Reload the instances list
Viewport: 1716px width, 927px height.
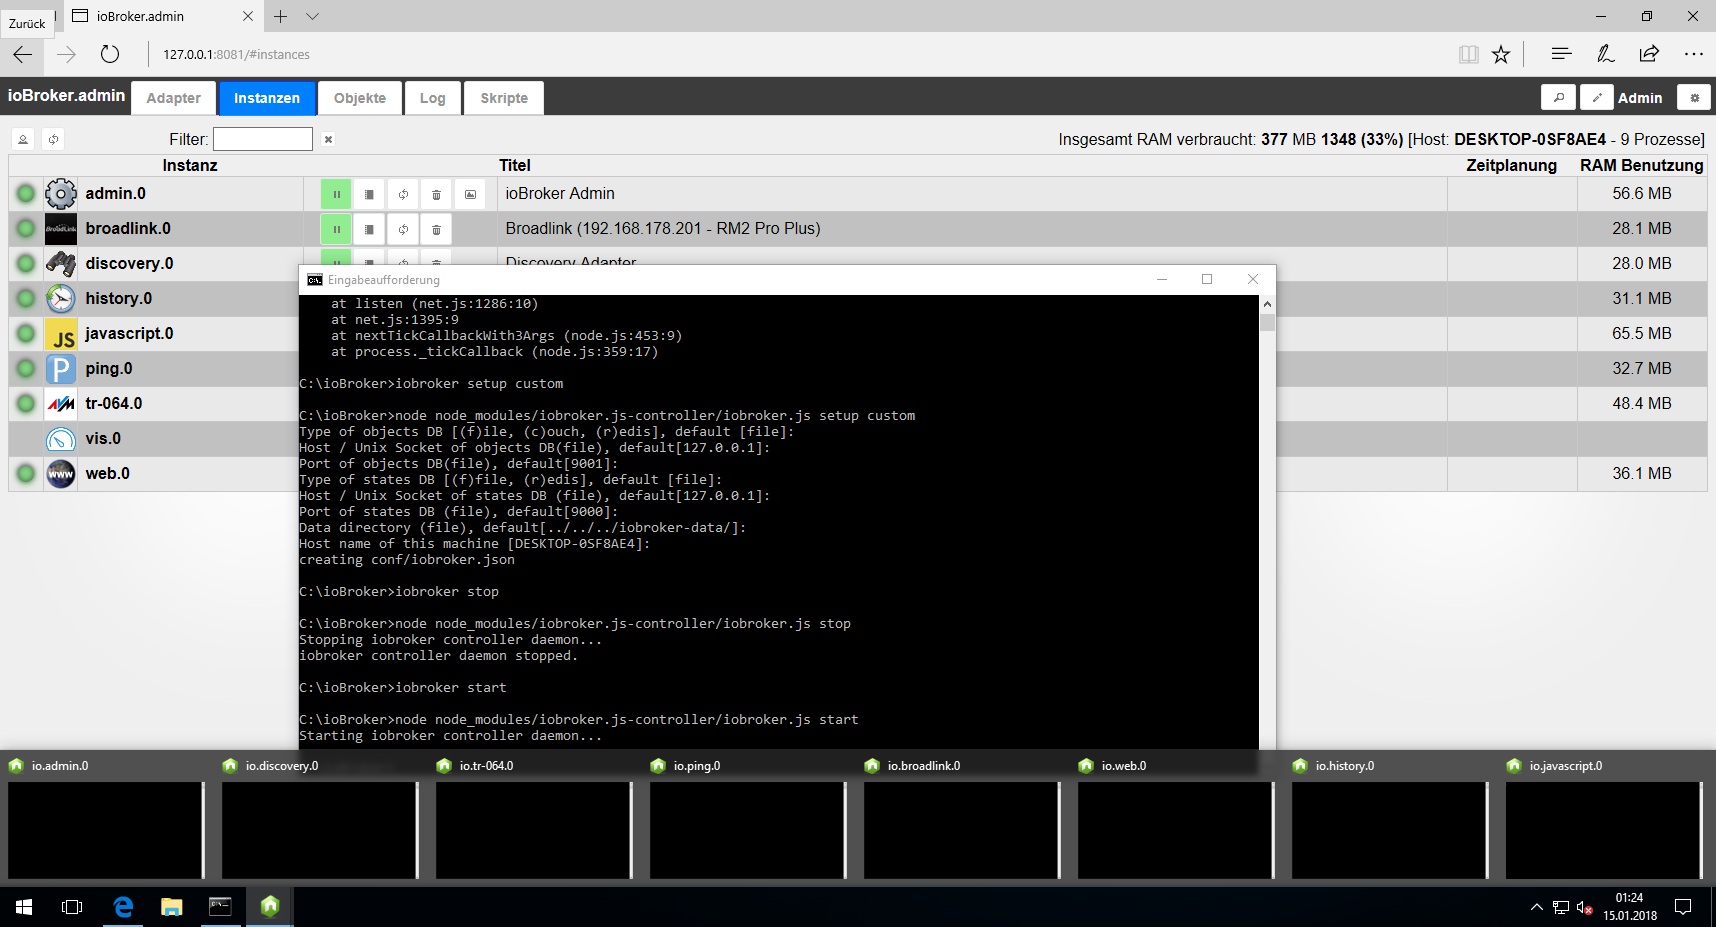click(x=54, y=139)
